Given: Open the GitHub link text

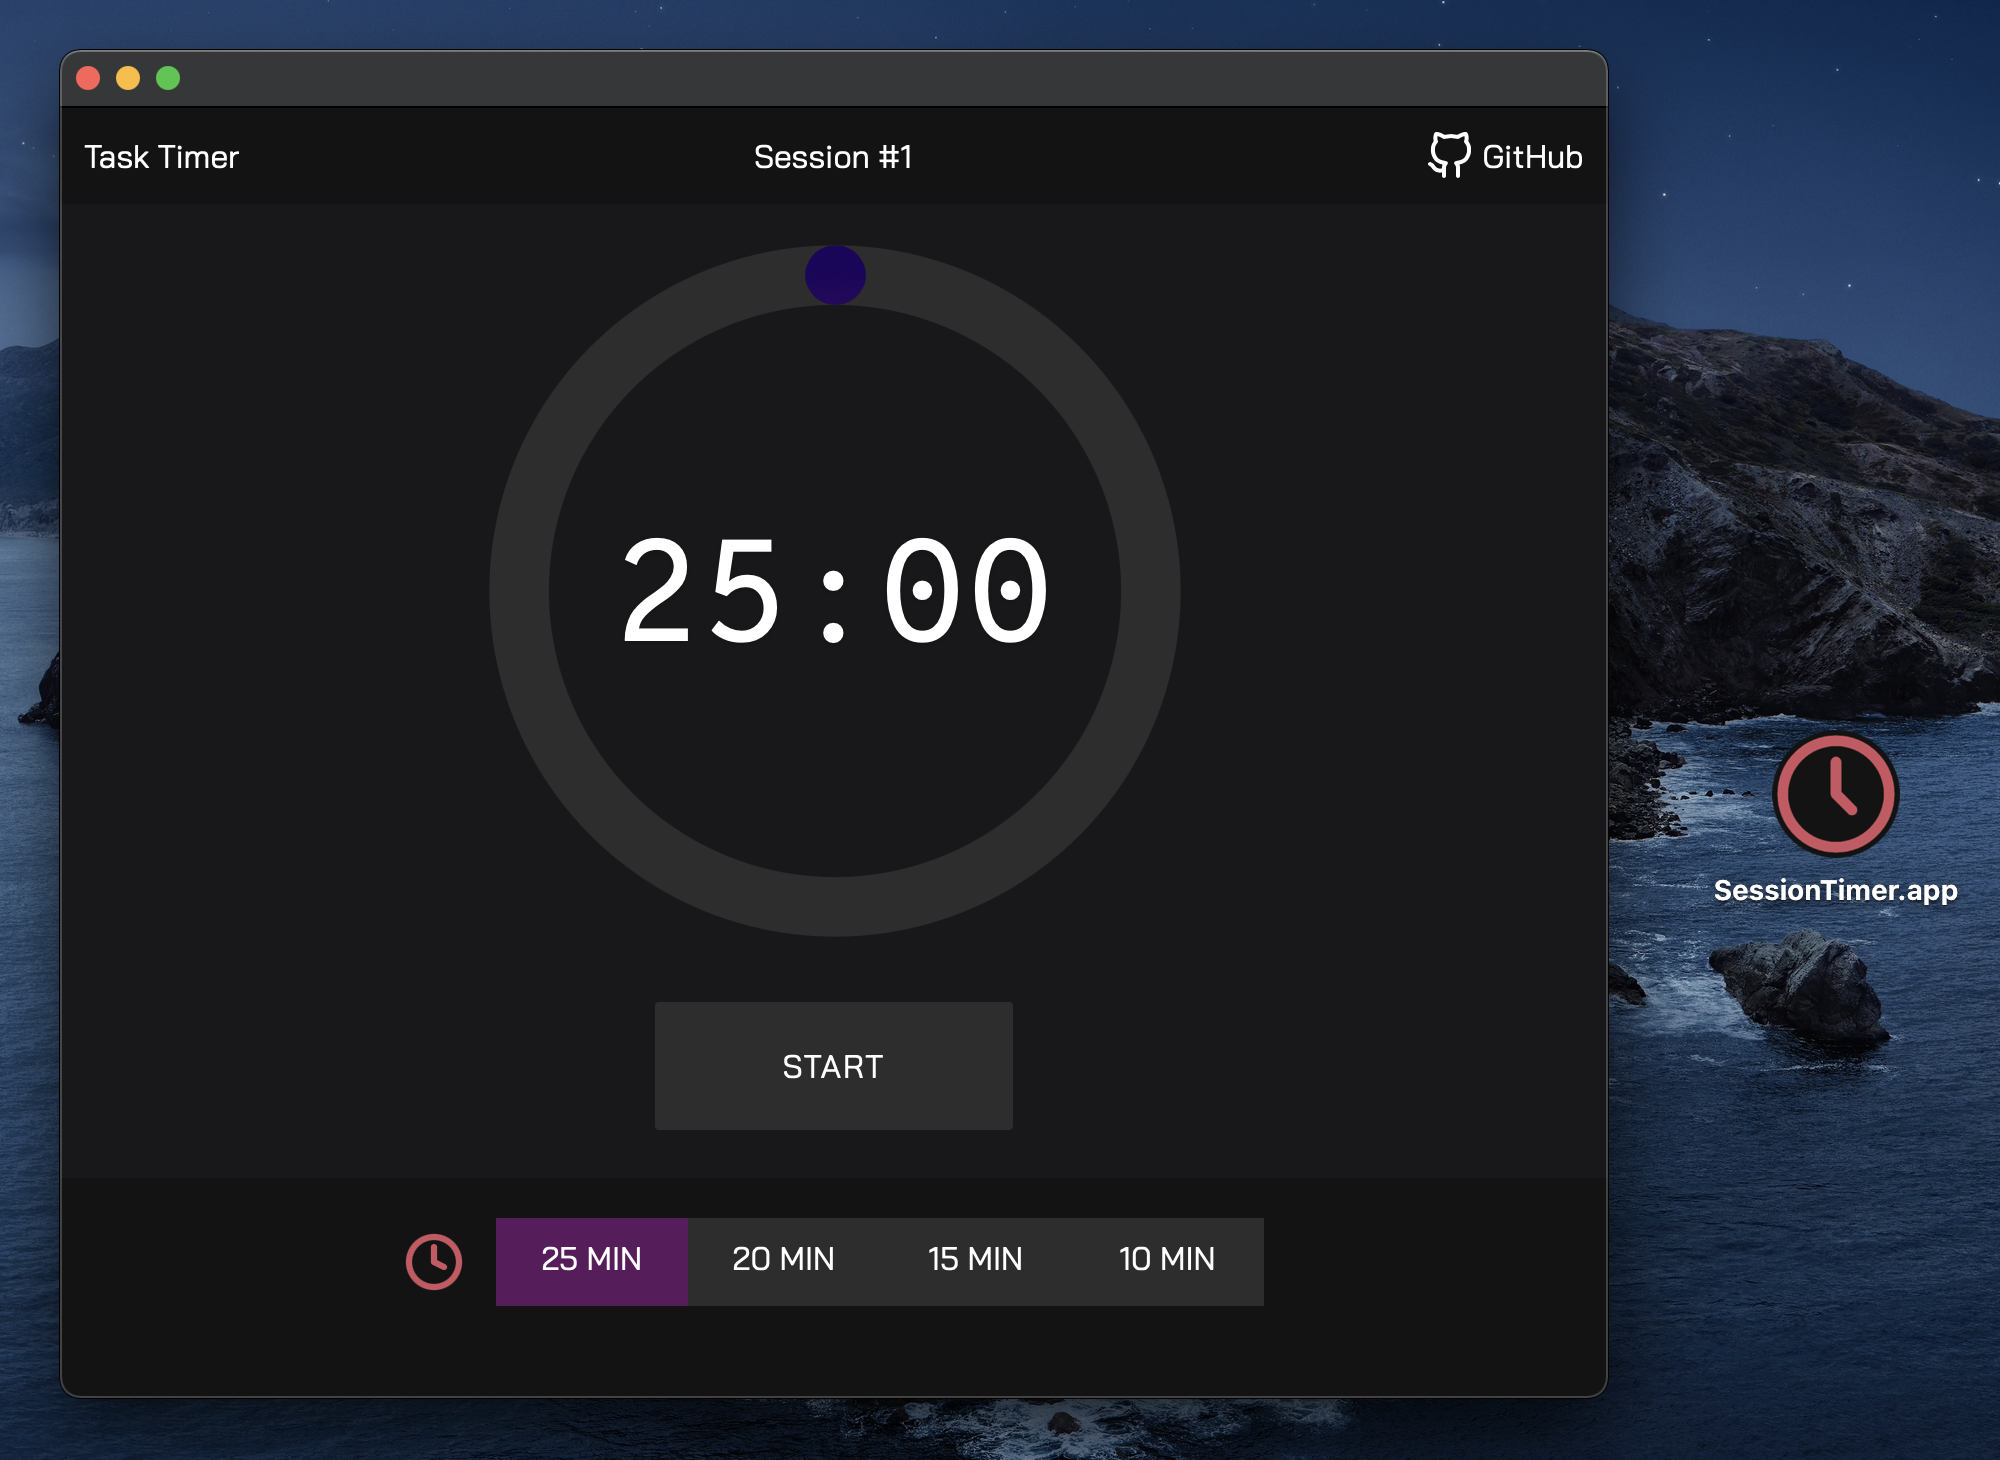Looking at the screenshot, I should coord(1532,157).
